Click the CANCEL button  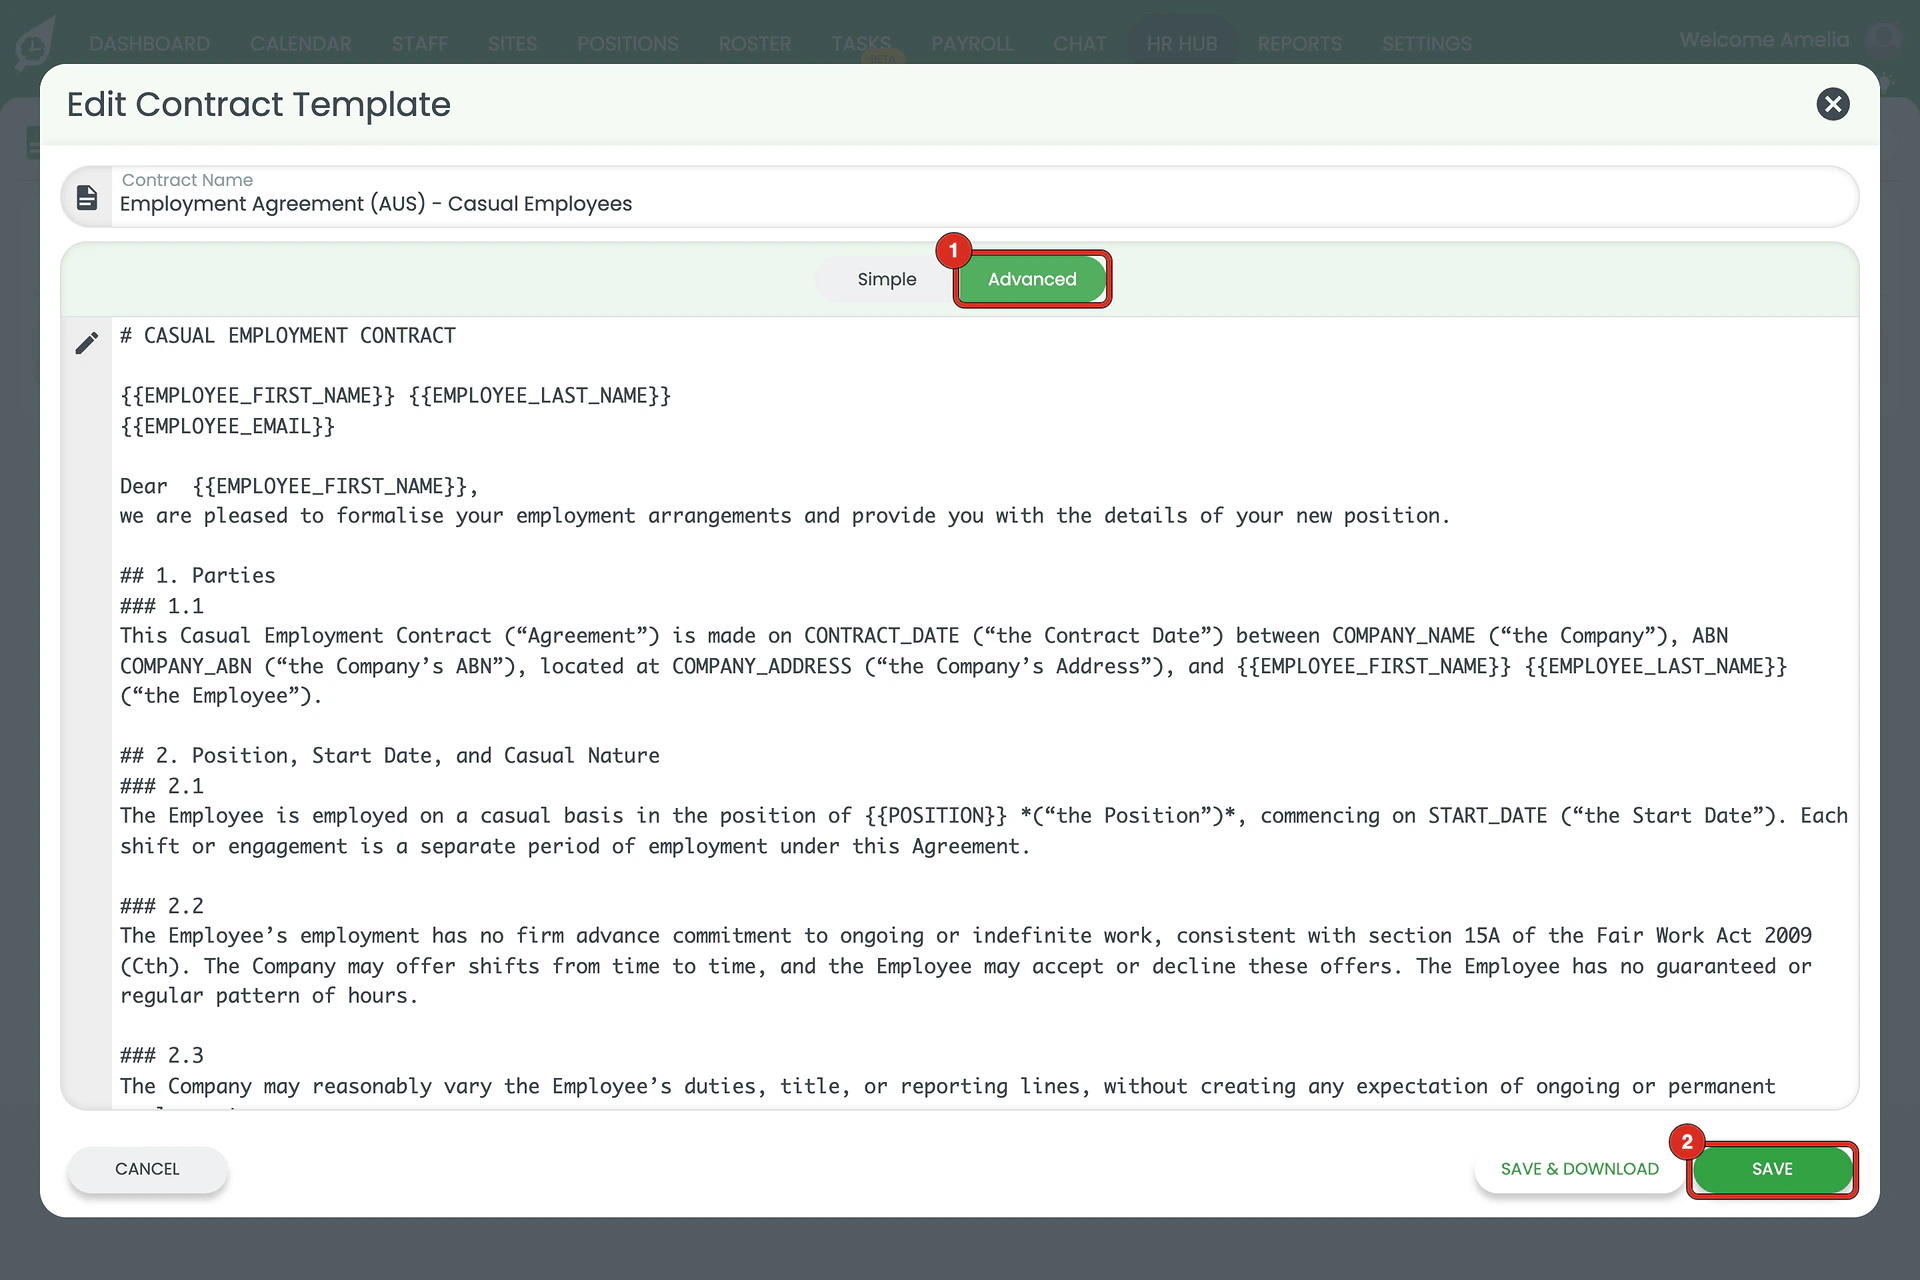[147, 1169]
